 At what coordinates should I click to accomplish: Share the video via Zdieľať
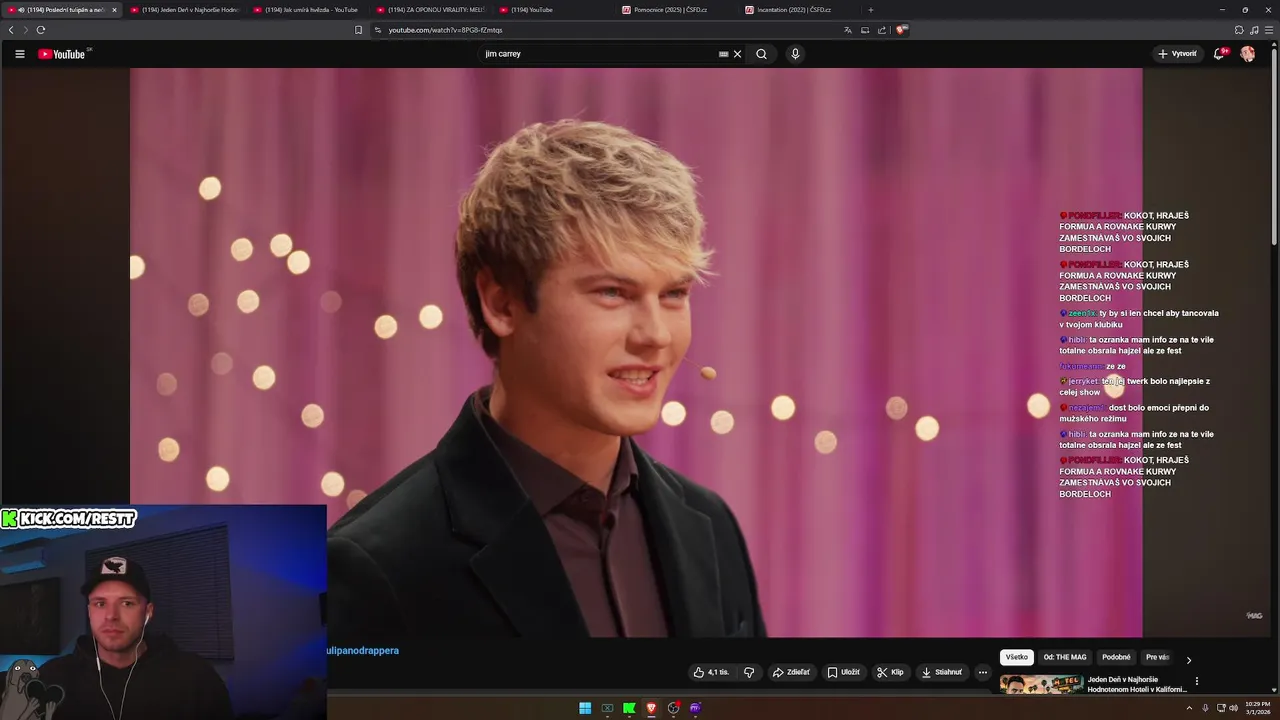point(791,672)
